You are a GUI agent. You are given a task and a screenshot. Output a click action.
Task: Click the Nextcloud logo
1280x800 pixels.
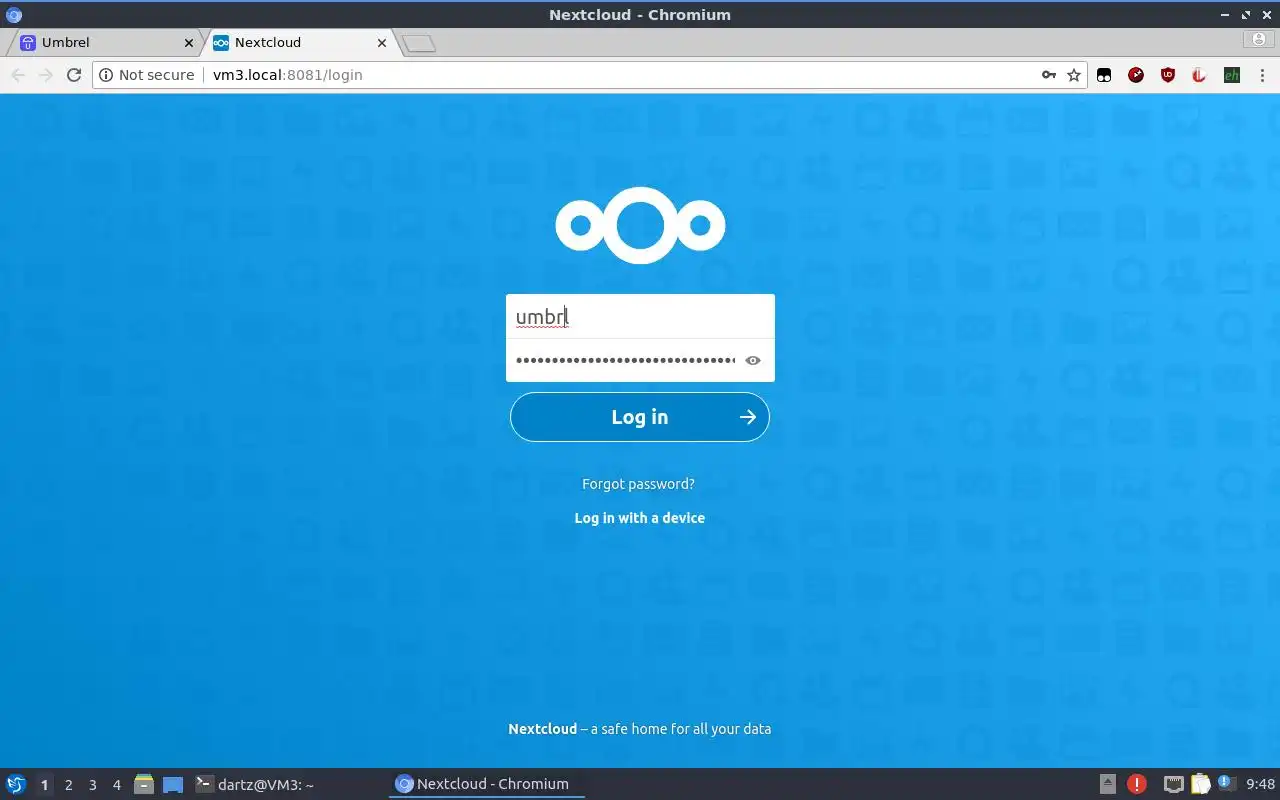coord(640,225)
